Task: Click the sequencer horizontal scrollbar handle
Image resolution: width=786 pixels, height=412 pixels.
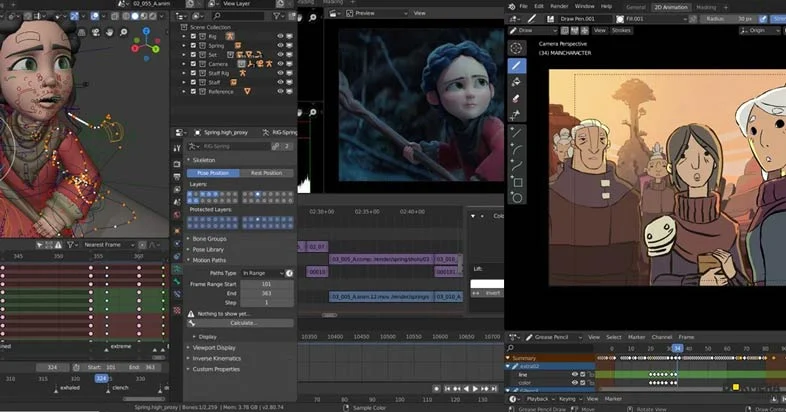Action: click(329, 315)
